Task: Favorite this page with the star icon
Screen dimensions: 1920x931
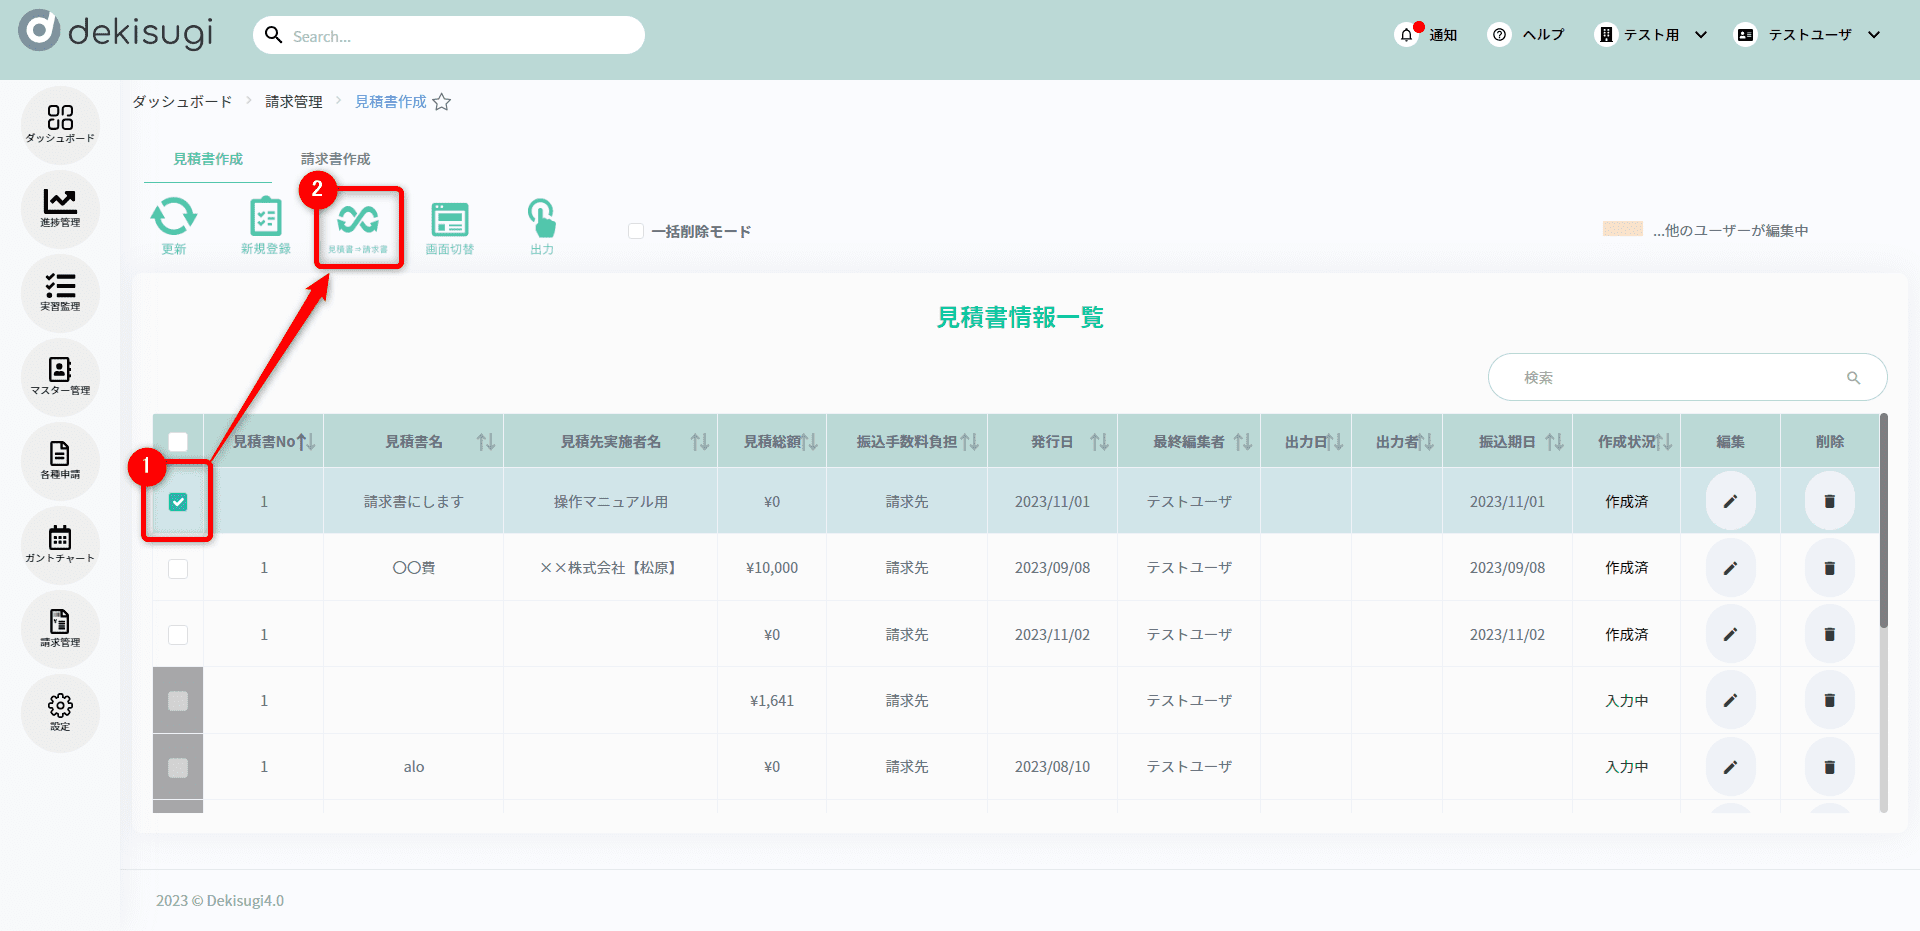Action: (x=442, y=102)
